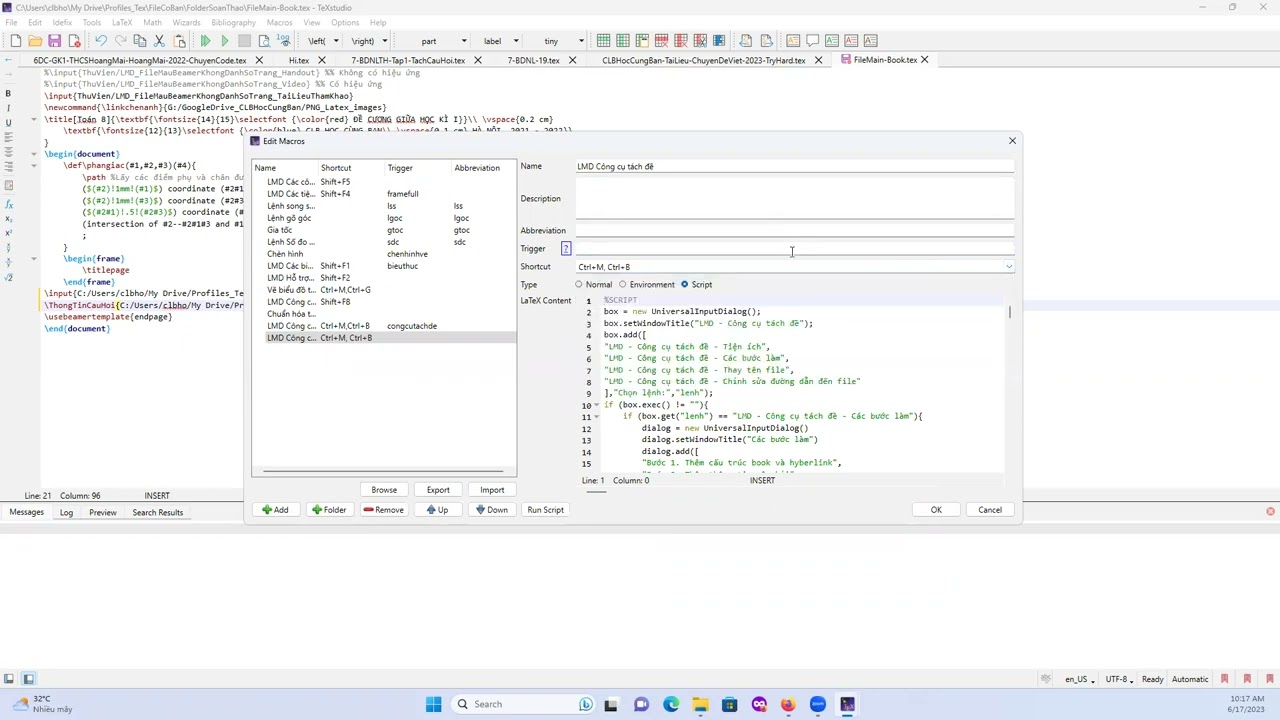Open the File menu

[x=11, y=22]
